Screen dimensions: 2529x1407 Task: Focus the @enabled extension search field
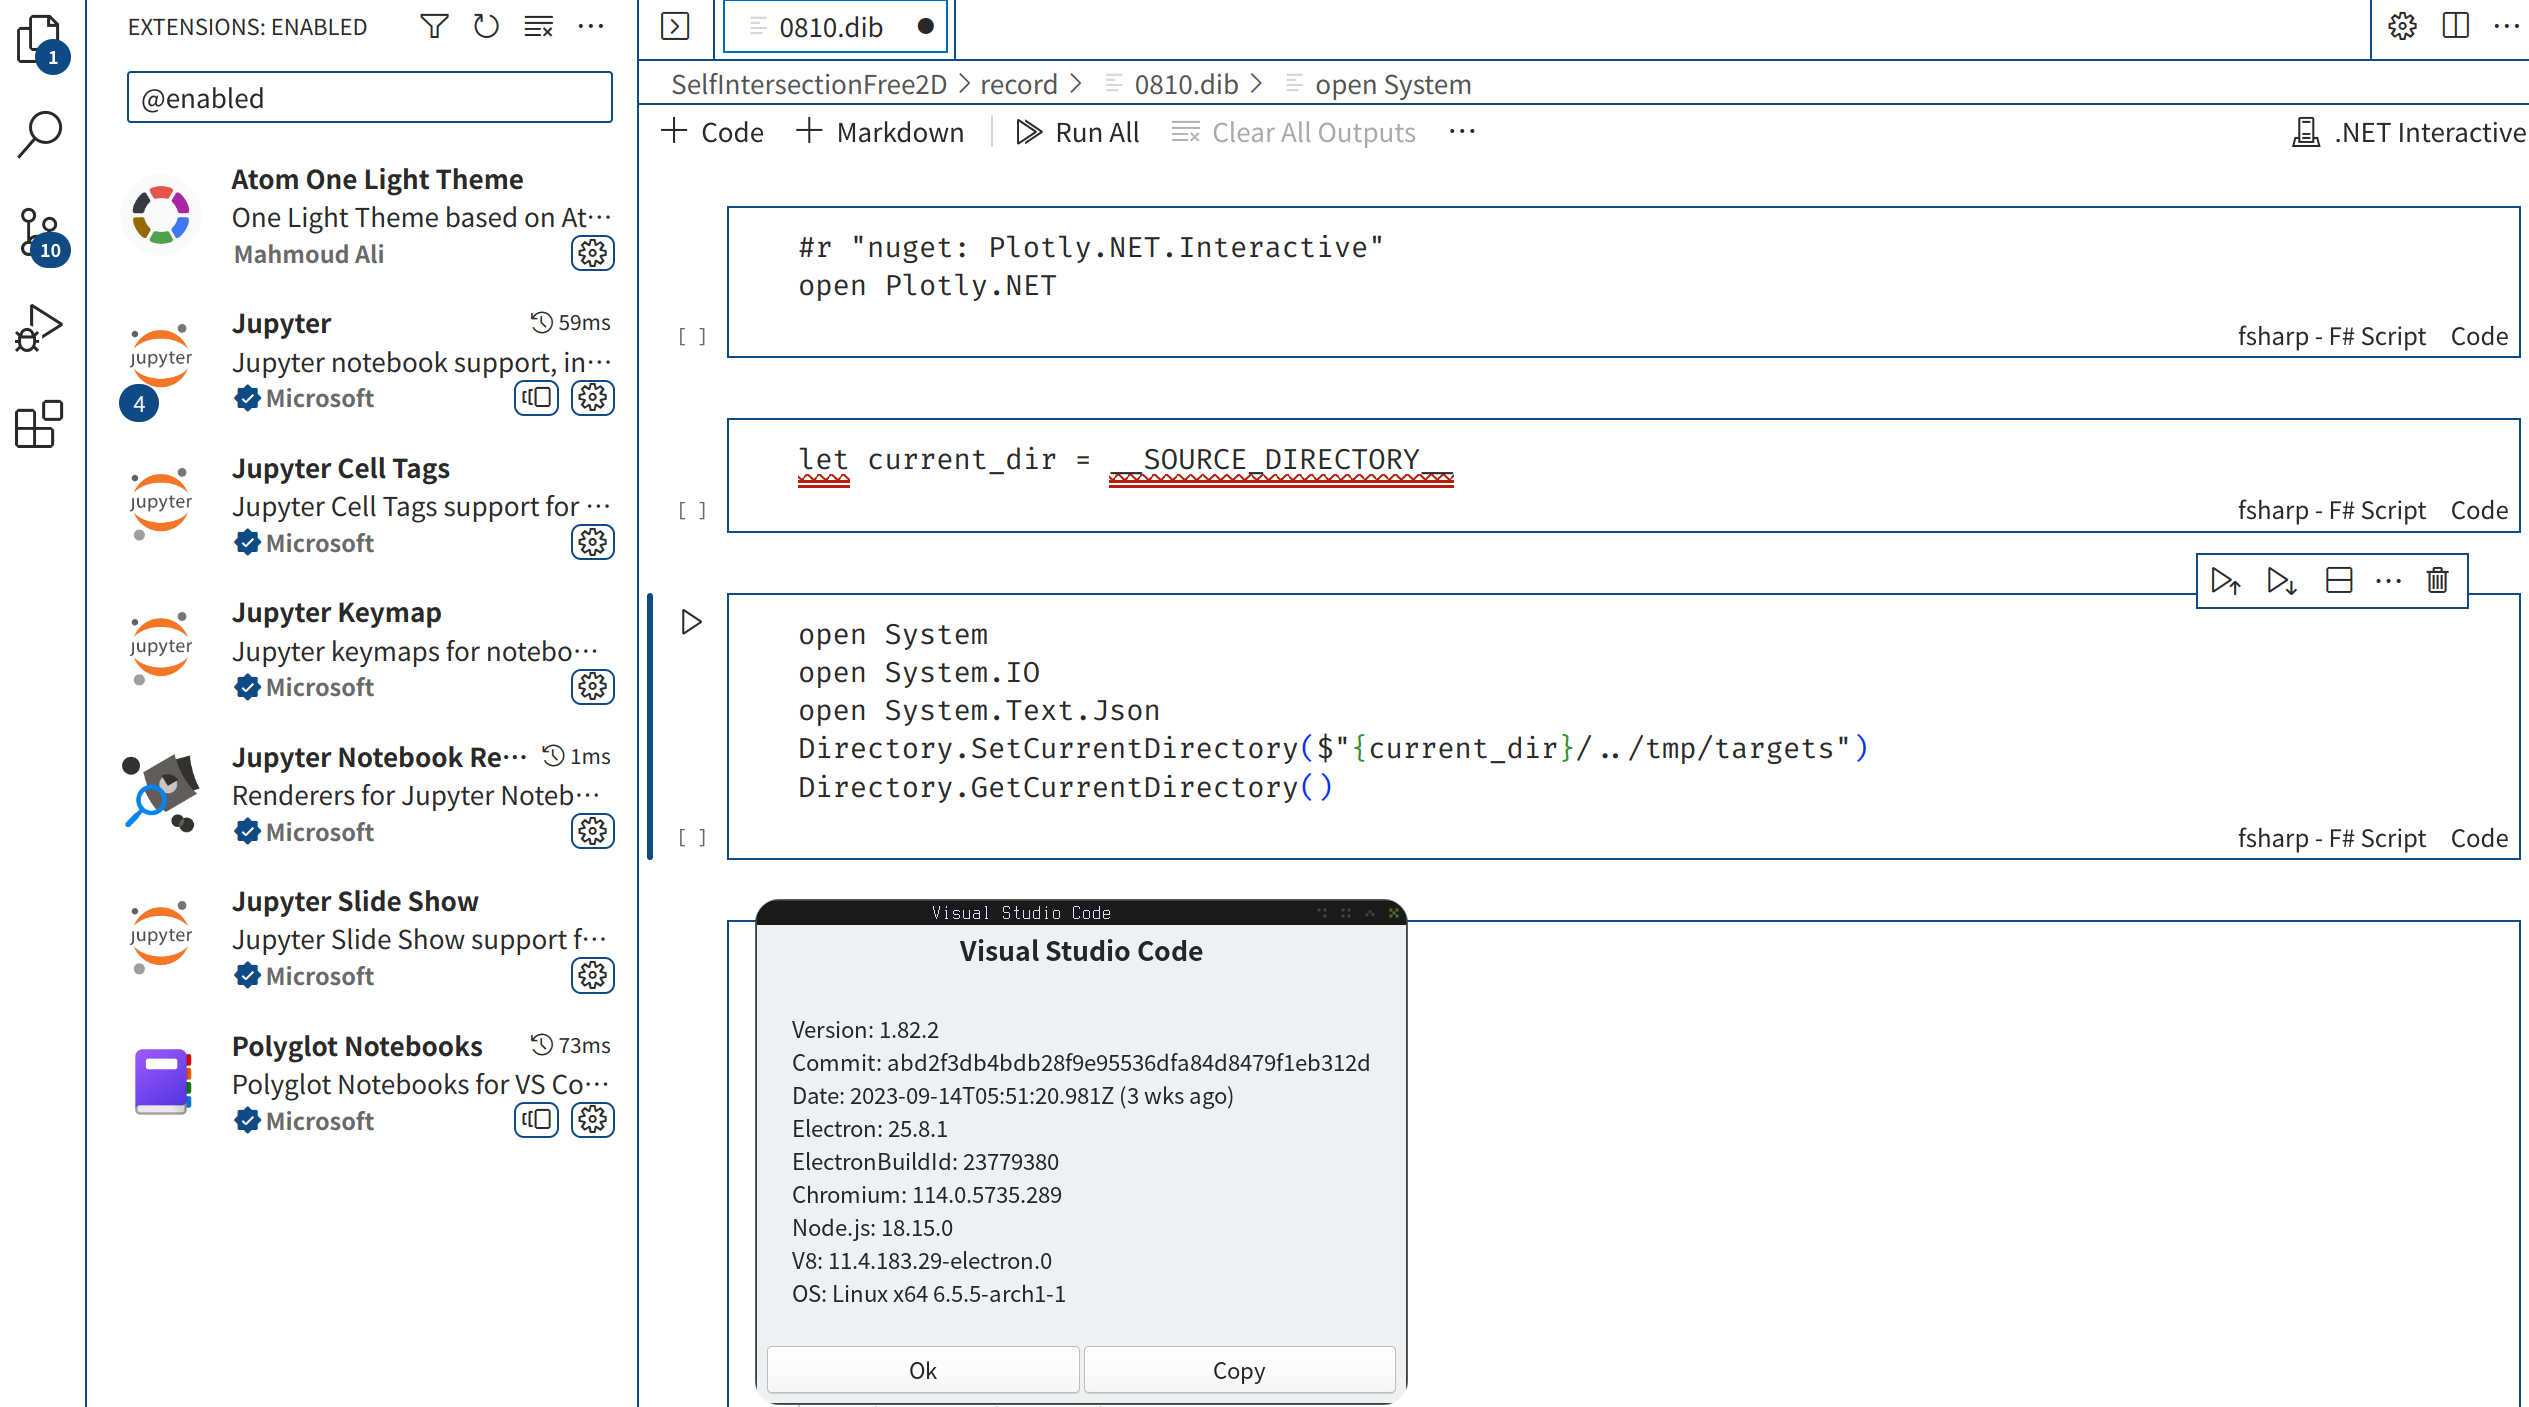click(369, 97)
